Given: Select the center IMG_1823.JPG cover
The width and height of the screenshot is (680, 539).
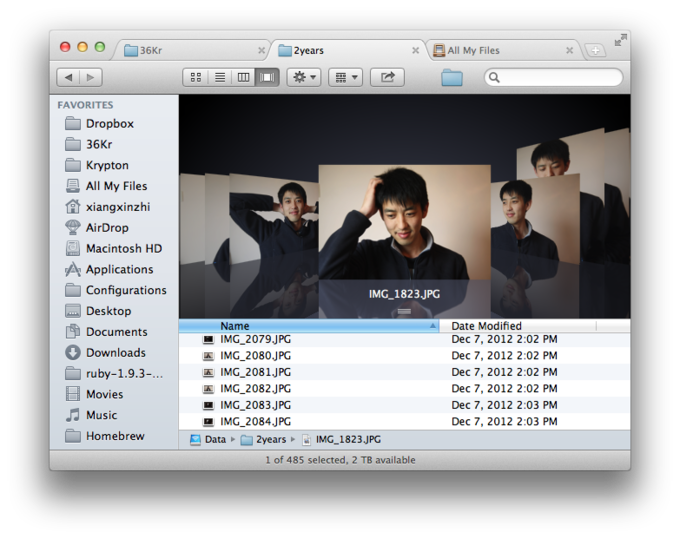Looking at the screenshot, I should (x=404, y=222).
